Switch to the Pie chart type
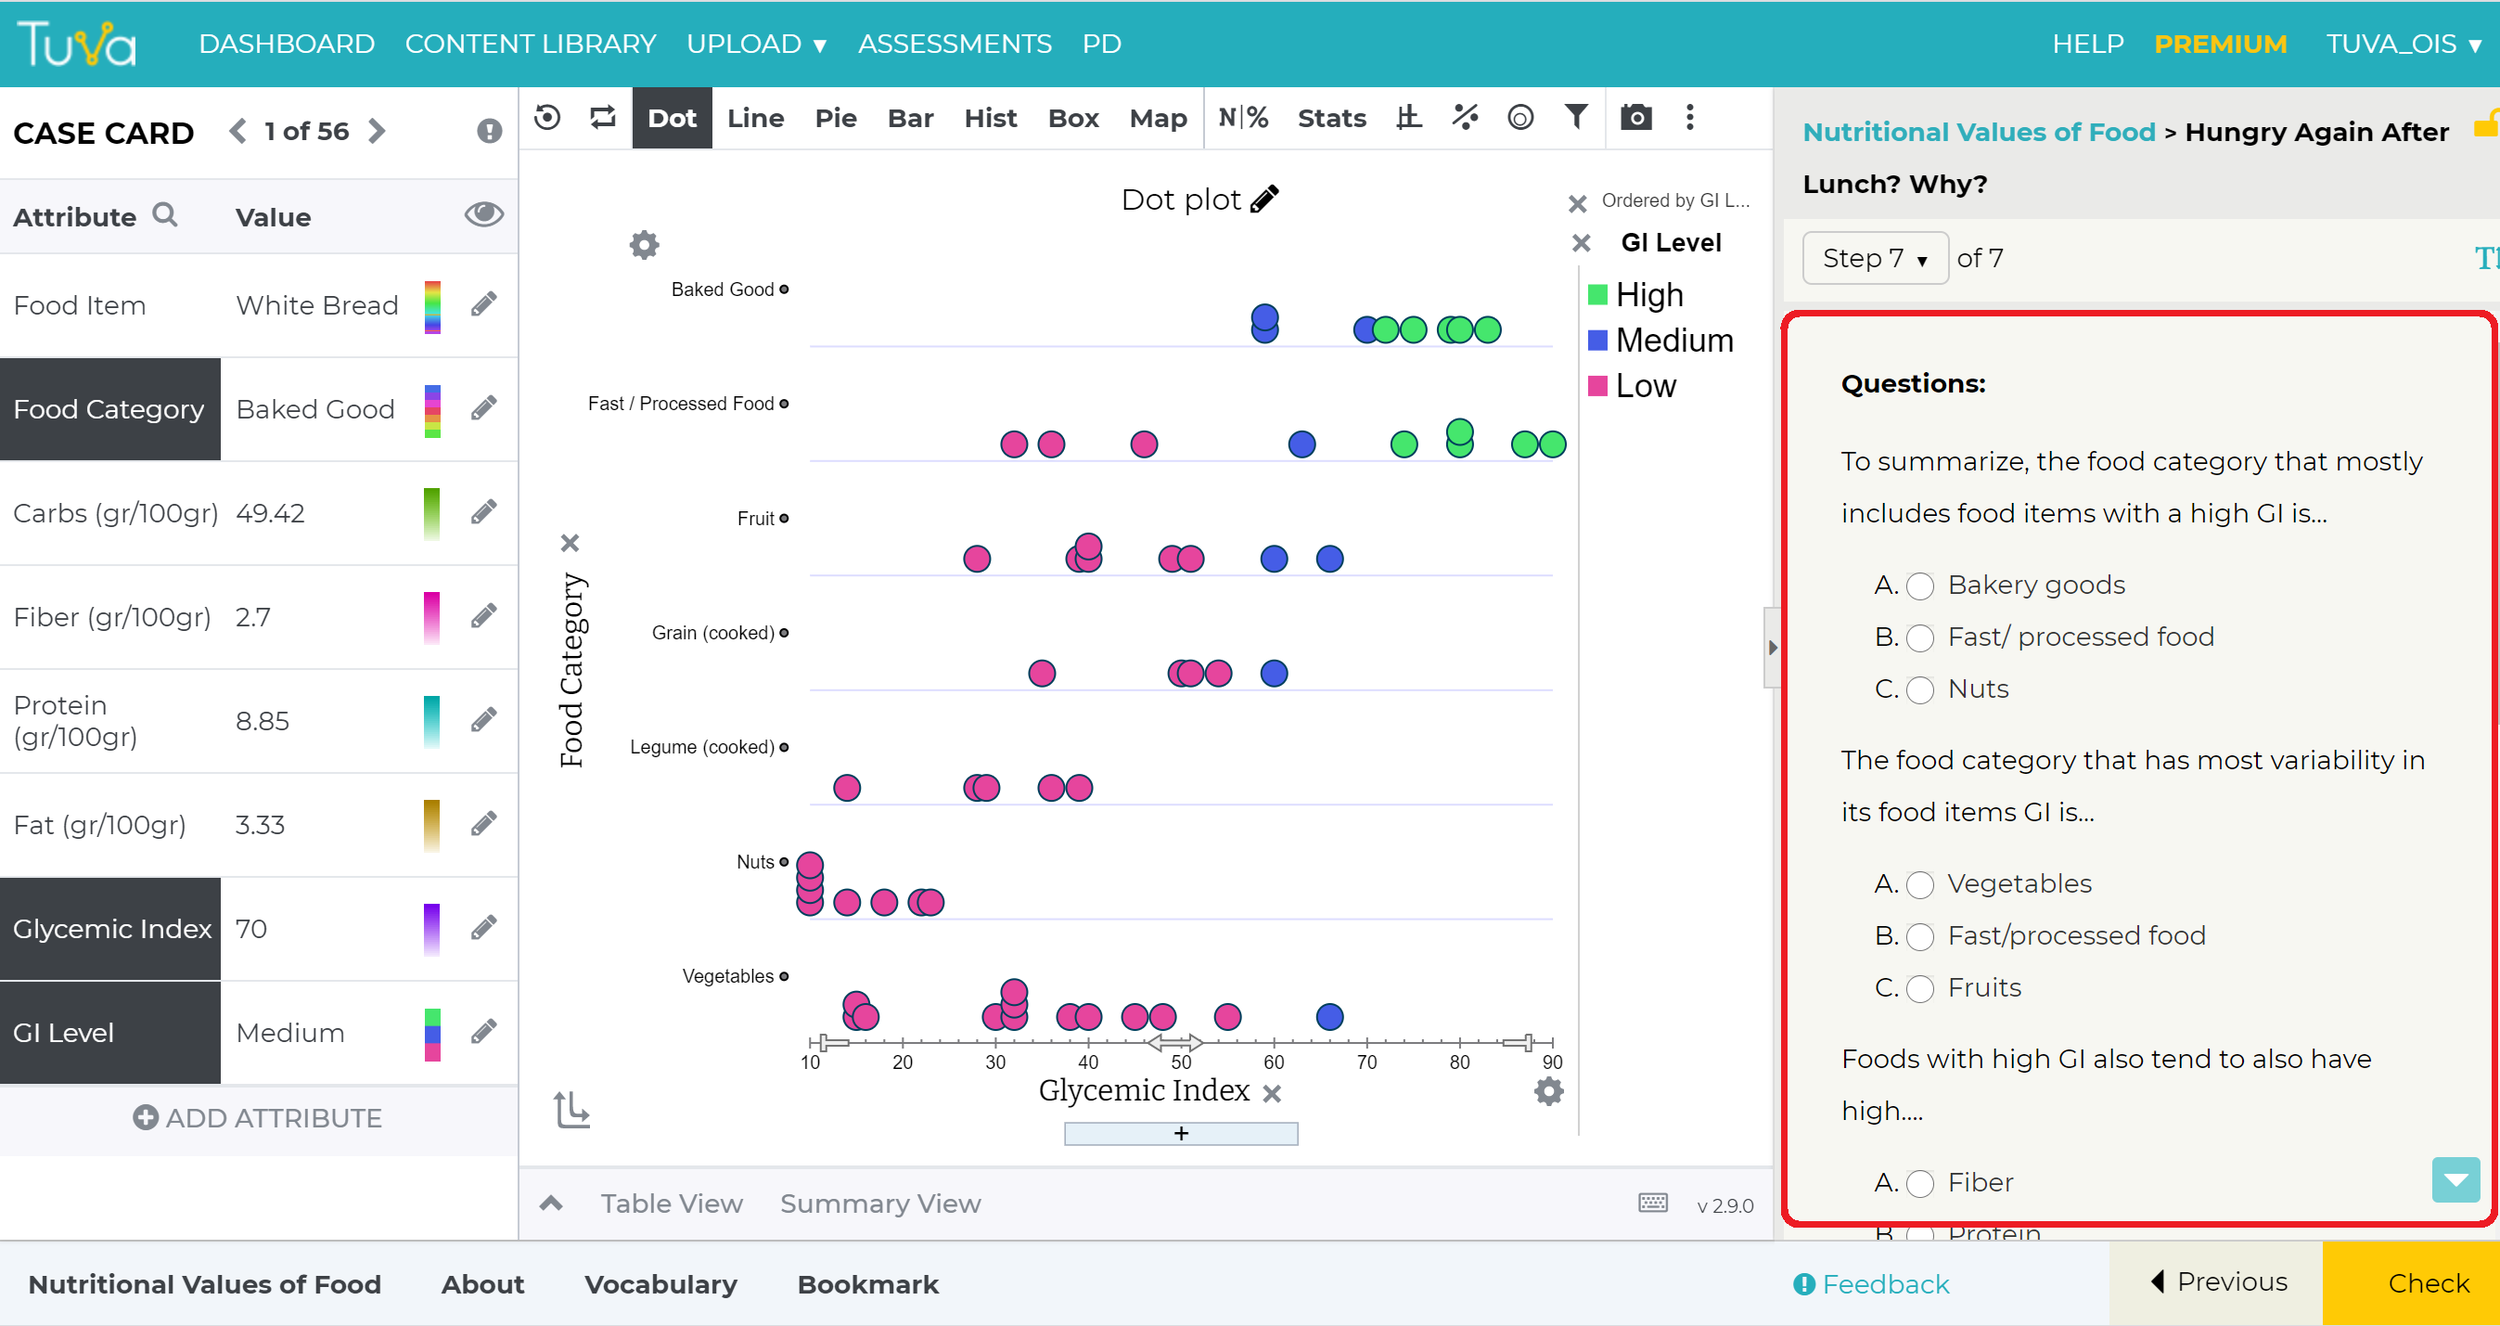Viewport: 2500px width, 1326px height. pyautogui.click(x=836, y=118)
